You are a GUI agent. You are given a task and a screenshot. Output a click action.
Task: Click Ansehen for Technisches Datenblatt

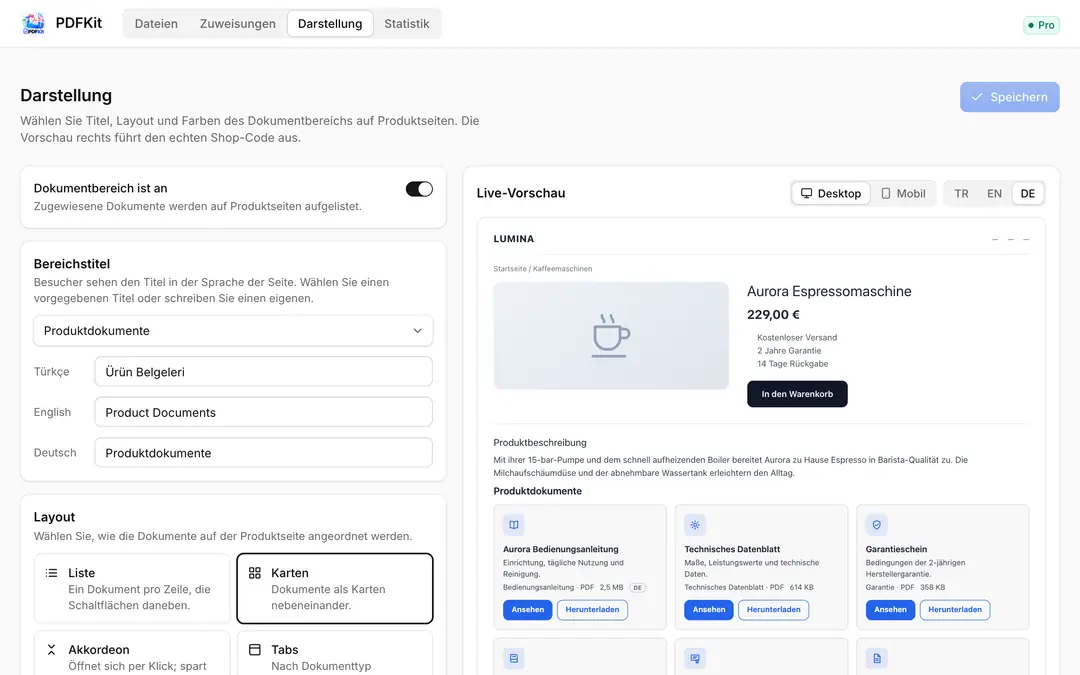[709, 610]
